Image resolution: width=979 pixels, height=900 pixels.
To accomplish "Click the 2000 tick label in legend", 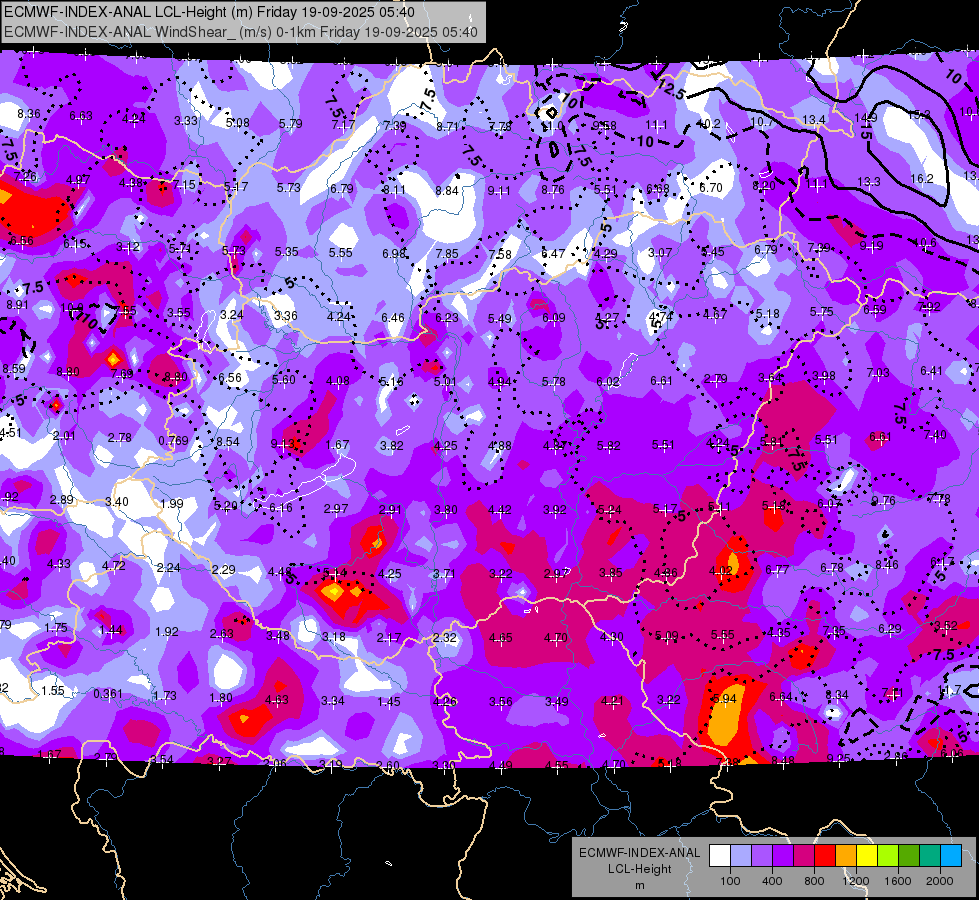I will [940, 881].
